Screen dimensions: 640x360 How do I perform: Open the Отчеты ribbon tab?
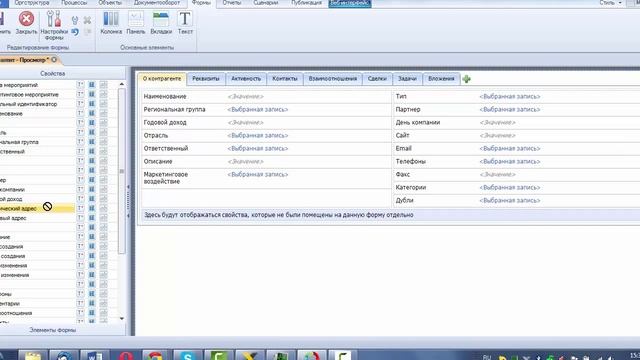click(231, 3)
